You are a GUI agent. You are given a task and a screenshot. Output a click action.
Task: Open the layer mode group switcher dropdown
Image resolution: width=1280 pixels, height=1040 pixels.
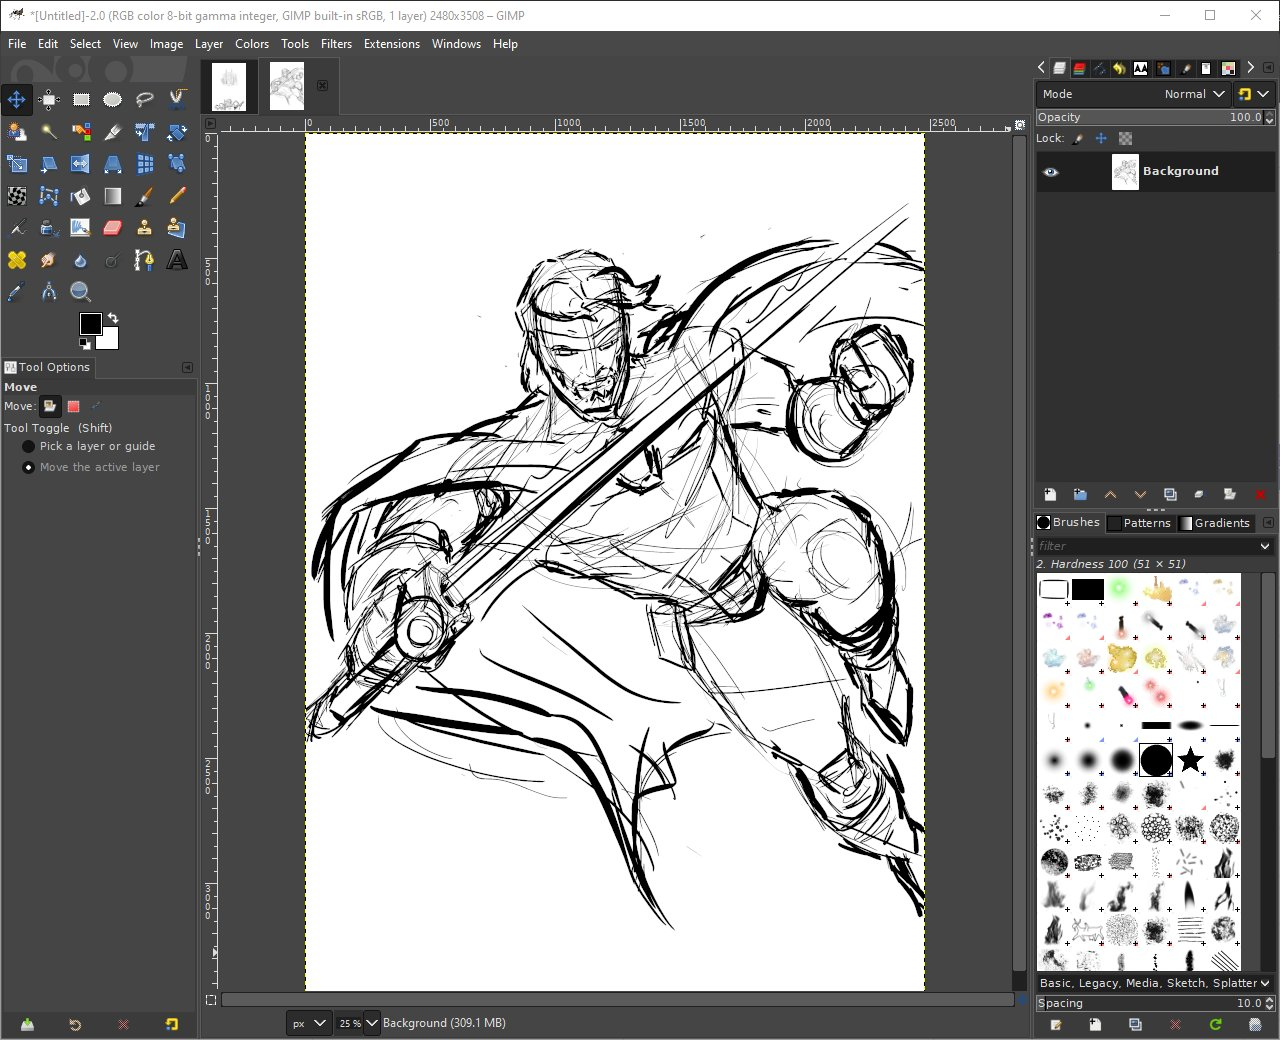coord(1254,94)
